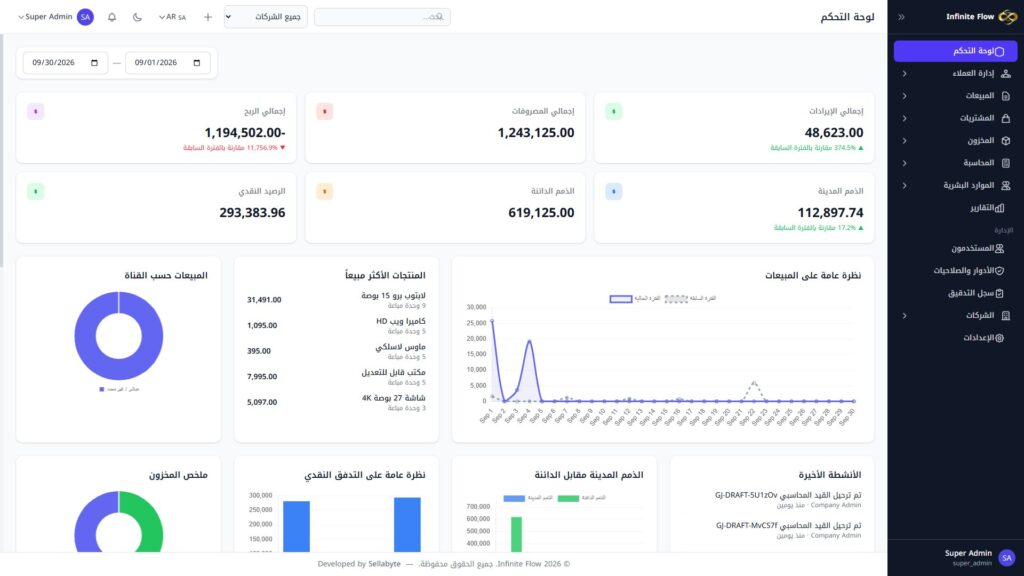1024x576 pixels.
Task: Expand المحاسبة submenu chevron
Action: [x=904, y=163]
